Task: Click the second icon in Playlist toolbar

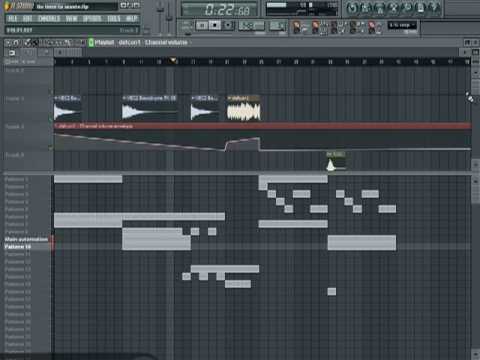Action: [17, 43]
